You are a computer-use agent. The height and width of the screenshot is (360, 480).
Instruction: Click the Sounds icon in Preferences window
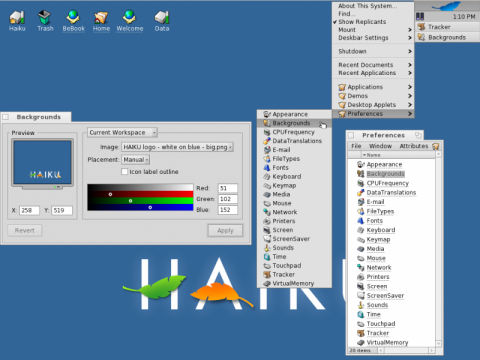point(361,305)
